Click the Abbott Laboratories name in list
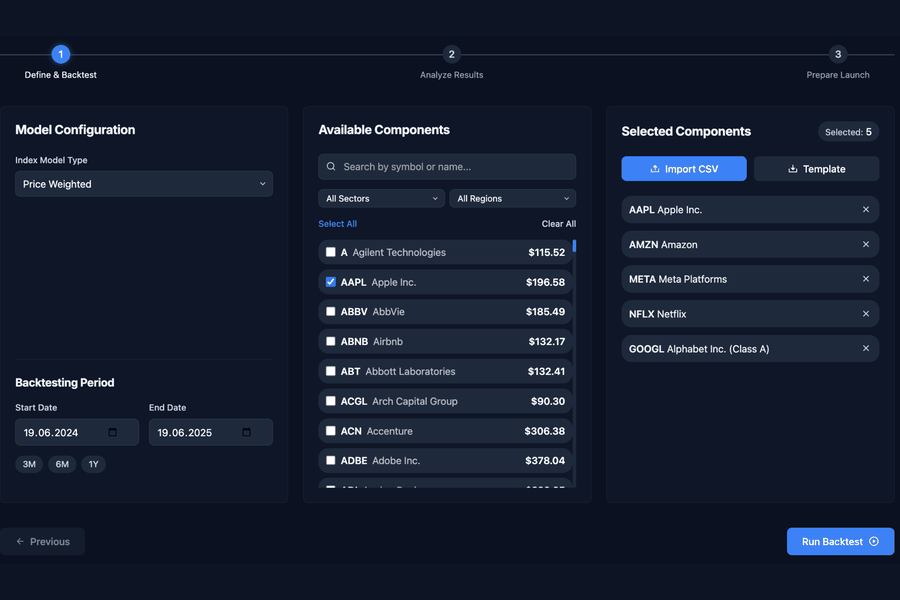Screen dimensions: 900x600 pyautogui.click(x=410, y=371)
